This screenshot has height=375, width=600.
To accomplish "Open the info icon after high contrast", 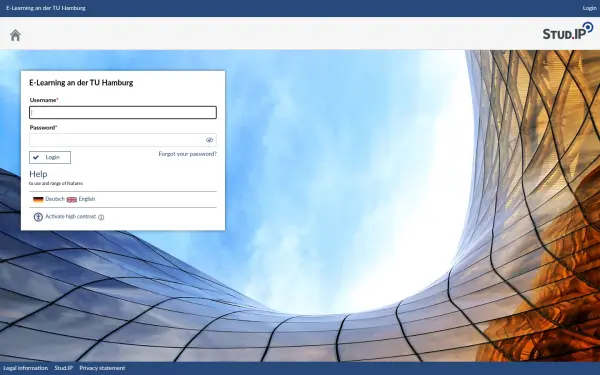I will point(101,217).
